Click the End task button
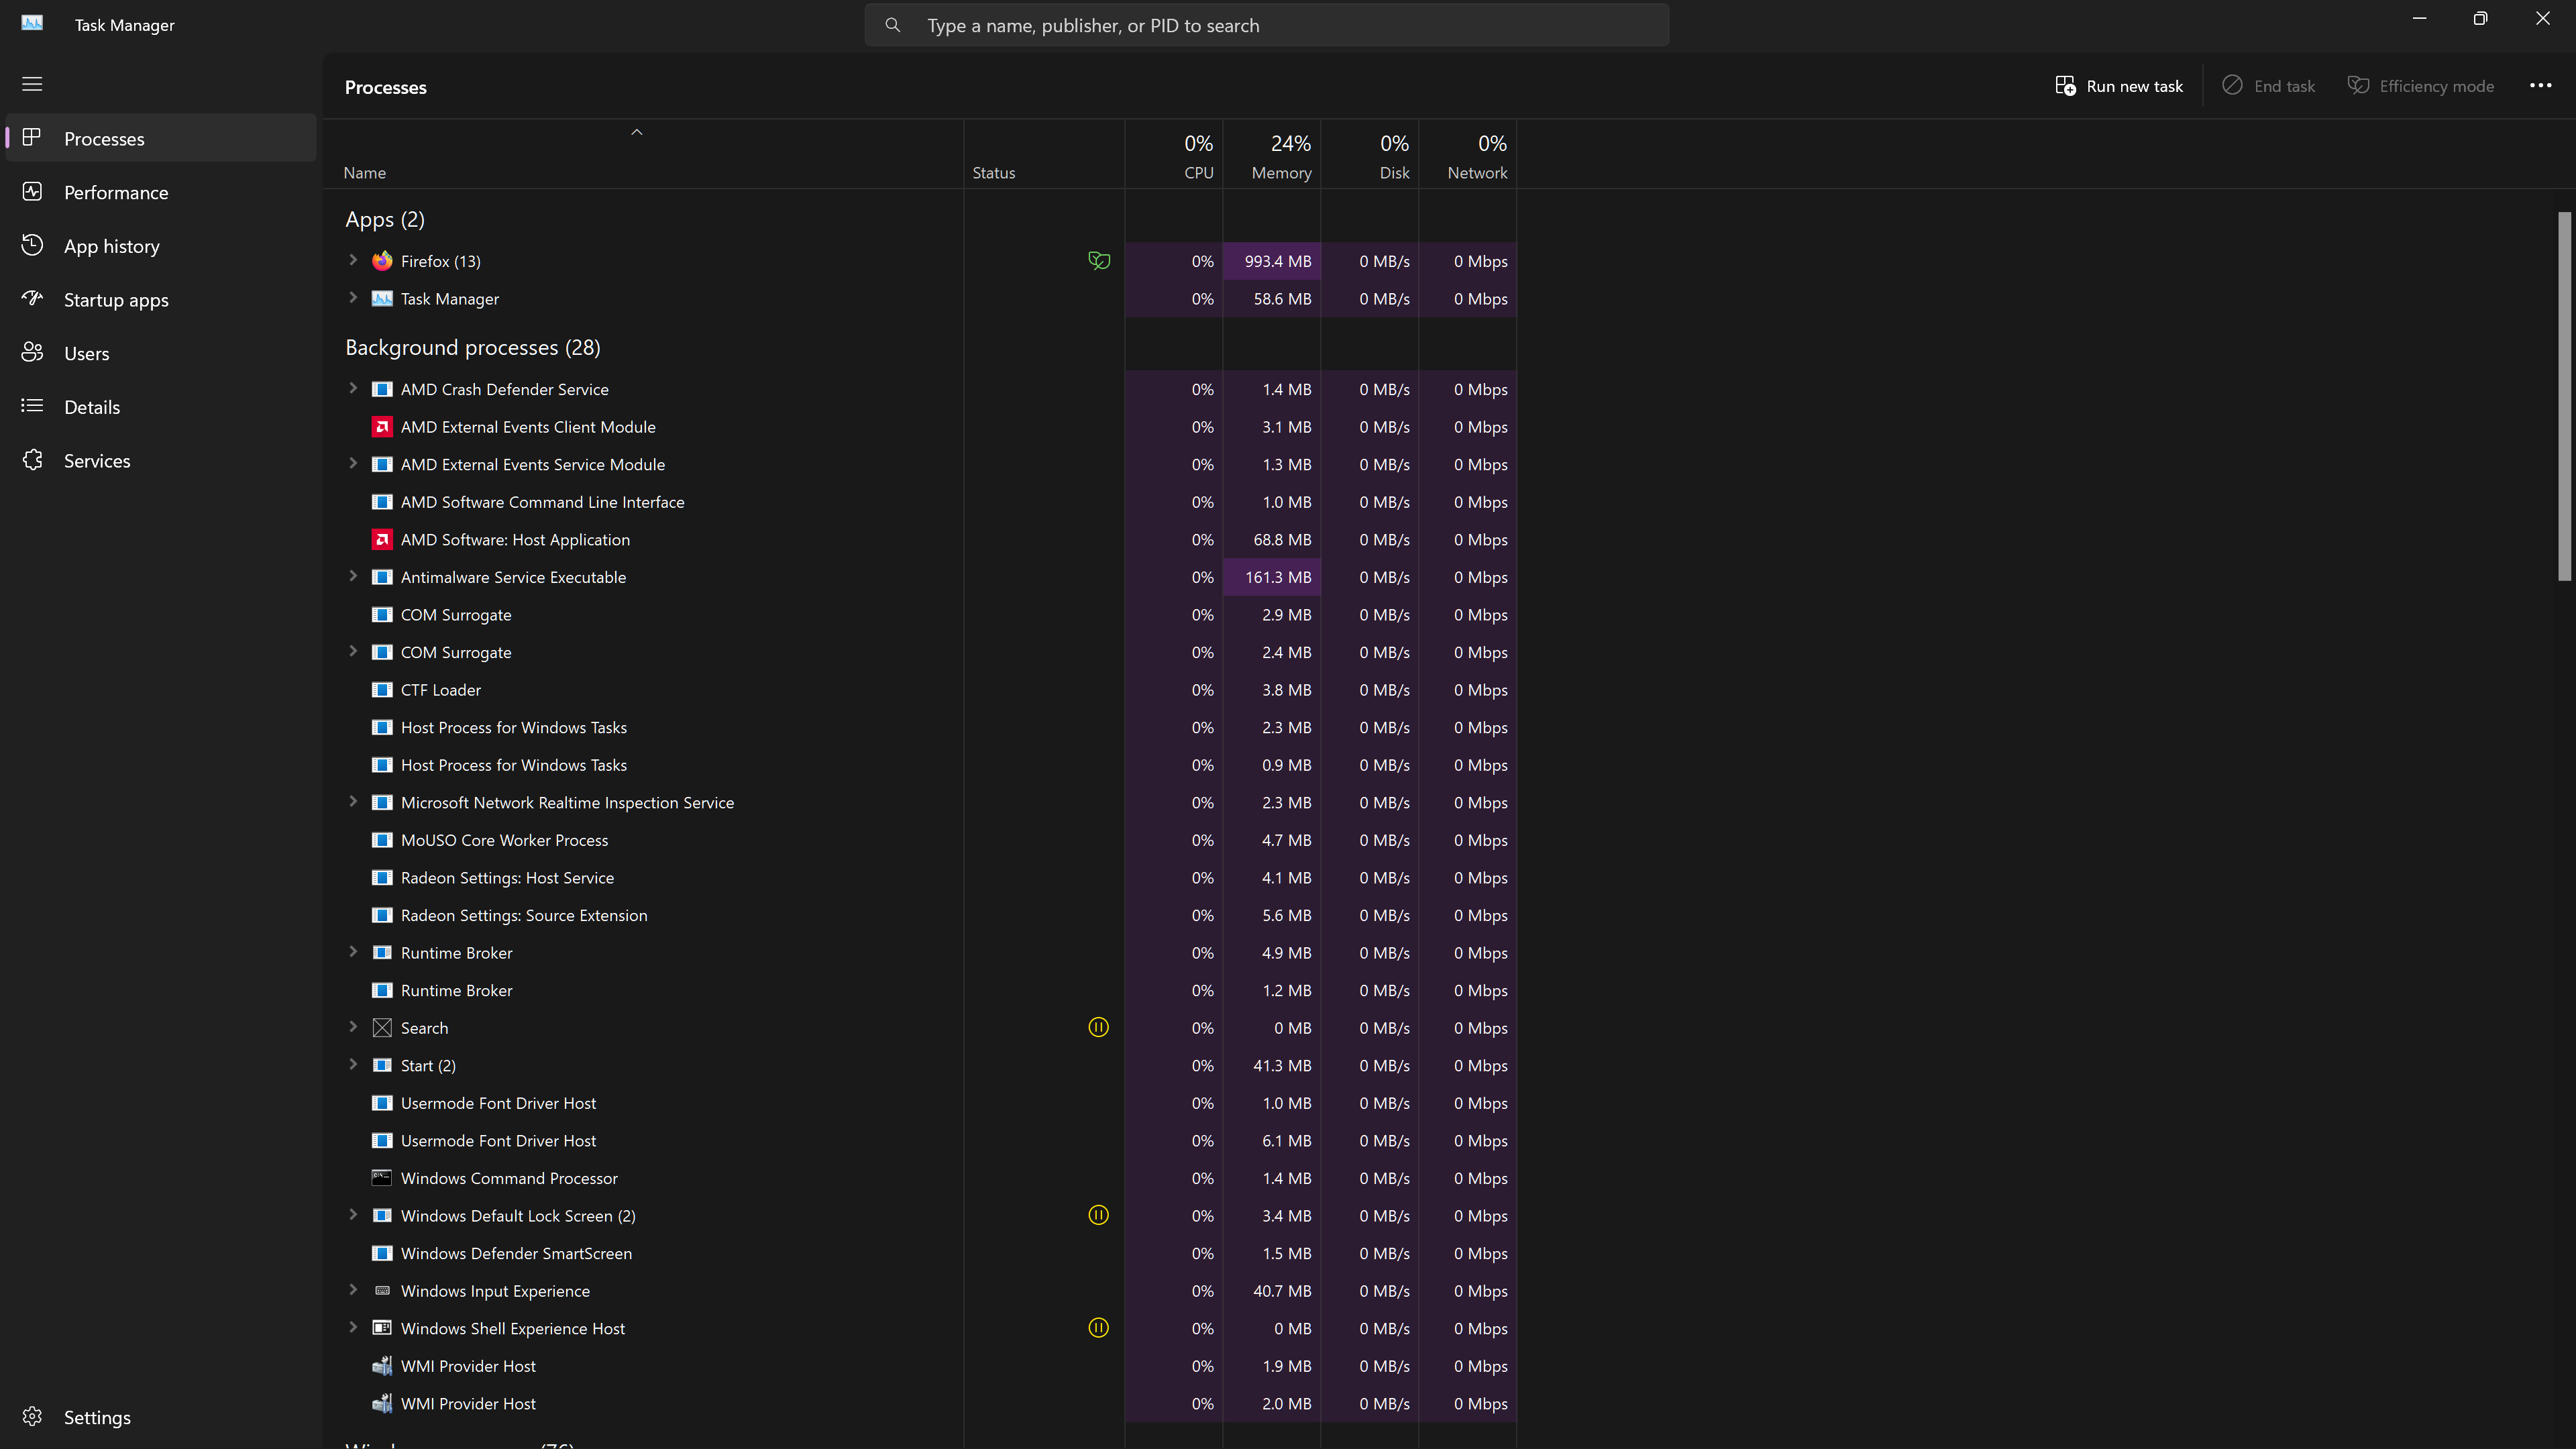The image size is (2576, 1449). (x=2268, y=86)
